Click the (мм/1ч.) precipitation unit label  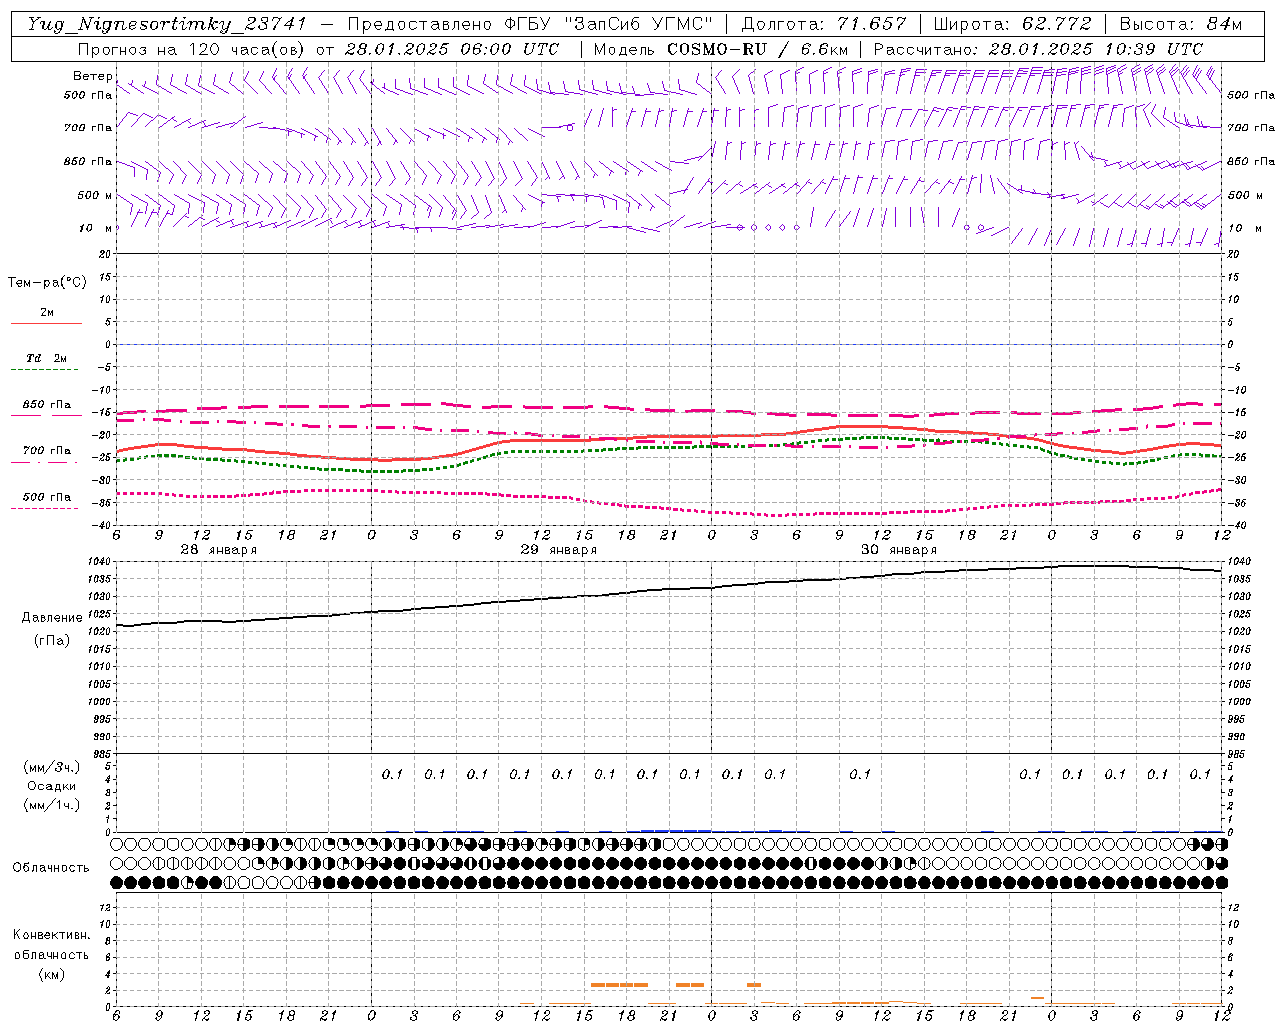point(52,805)
